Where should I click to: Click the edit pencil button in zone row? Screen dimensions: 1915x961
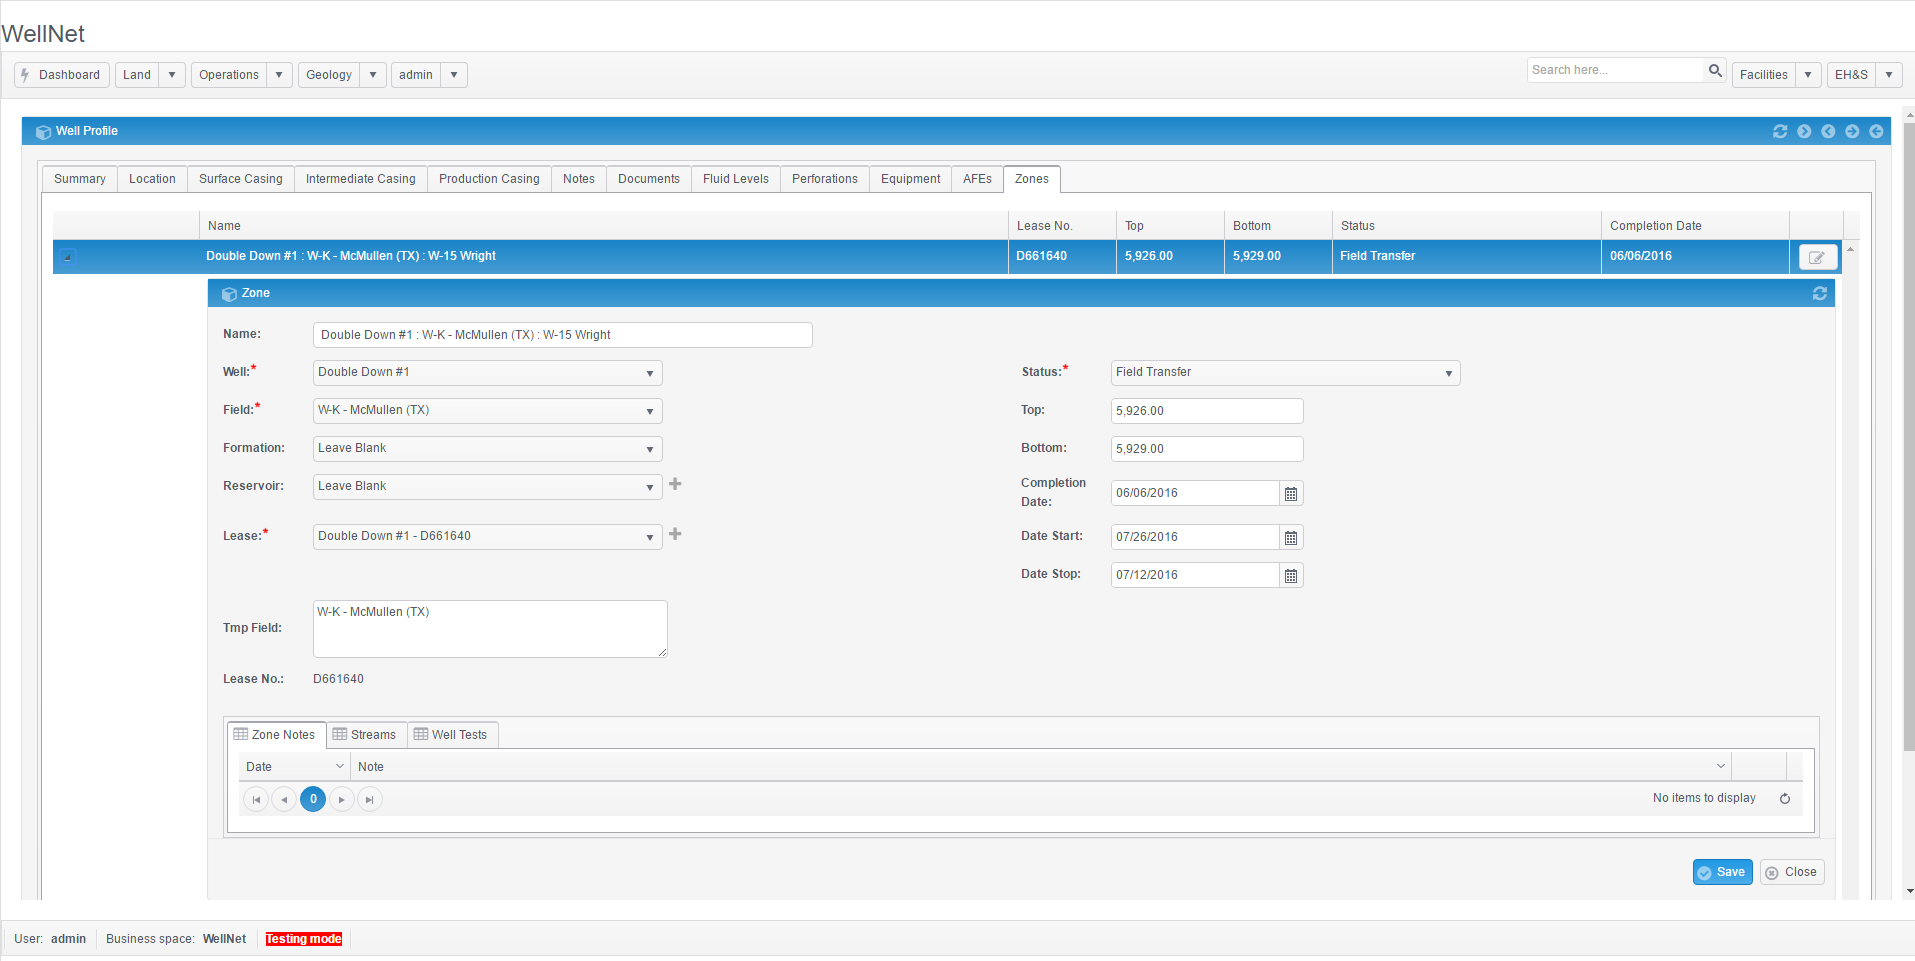pos(1817,257)
